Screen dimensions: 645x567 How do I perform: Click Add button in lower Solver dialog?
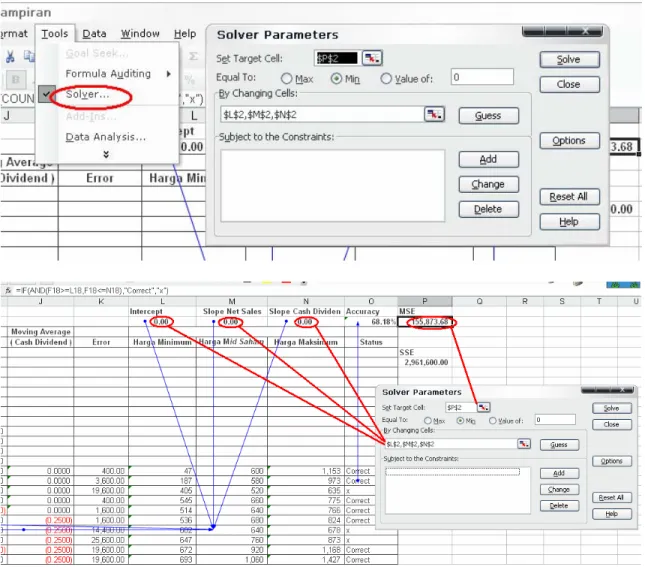pos(559,473)
